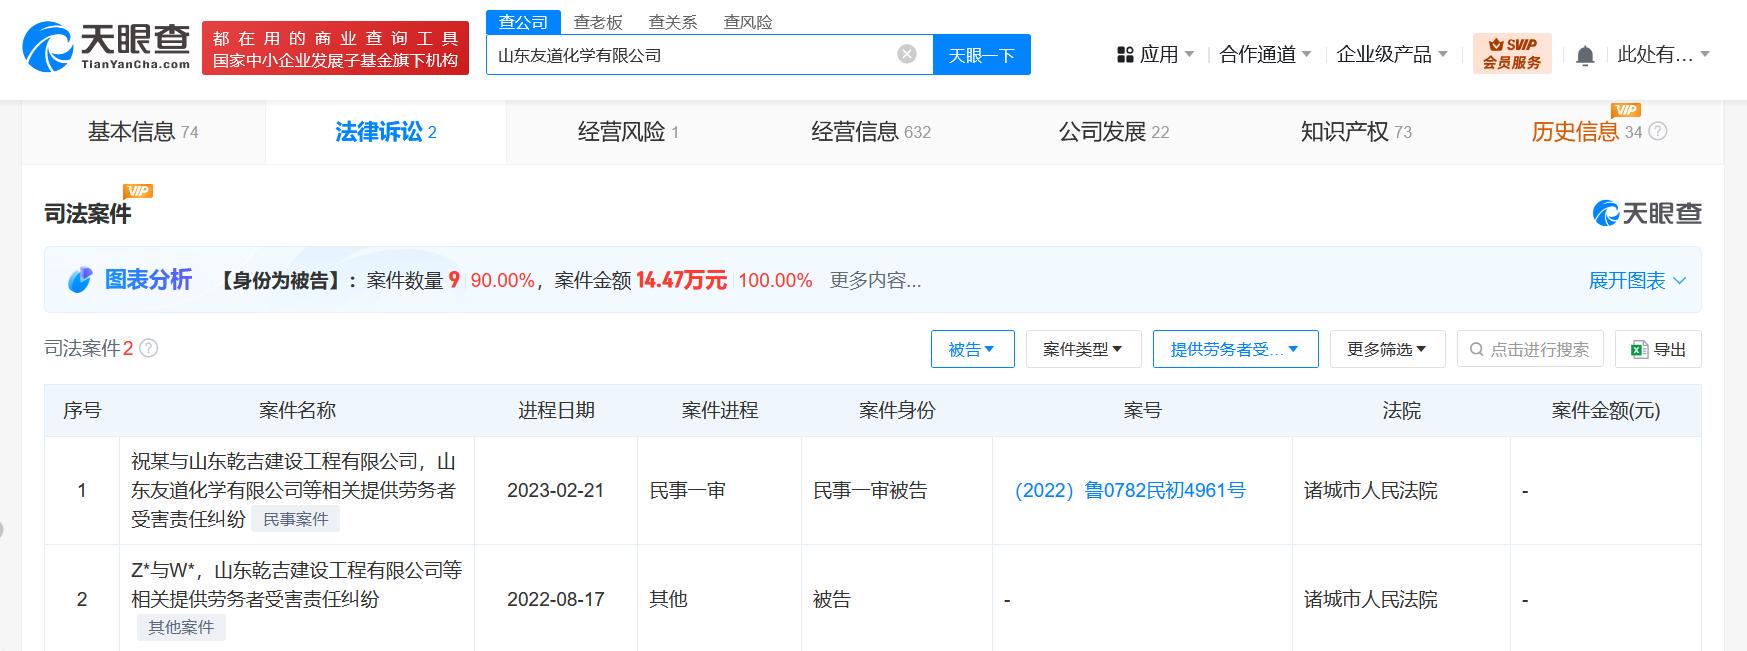Click the SVIP member service badge
Image resolution: width=1747 pixels, height=651 pixels.
pyautogui.click(x=1512, y=54)
